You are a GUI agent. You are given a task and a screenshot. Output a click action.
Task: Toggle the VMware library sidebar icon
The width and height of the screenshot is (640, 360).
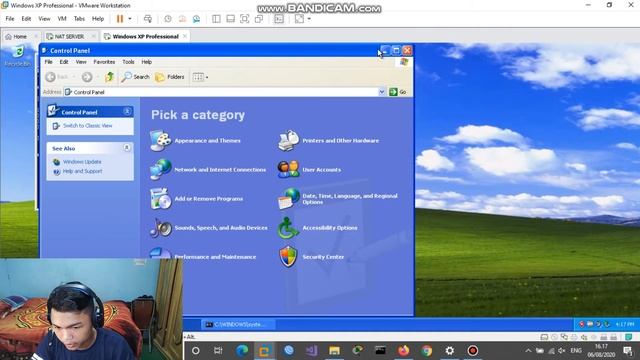[x=216, y=19]
